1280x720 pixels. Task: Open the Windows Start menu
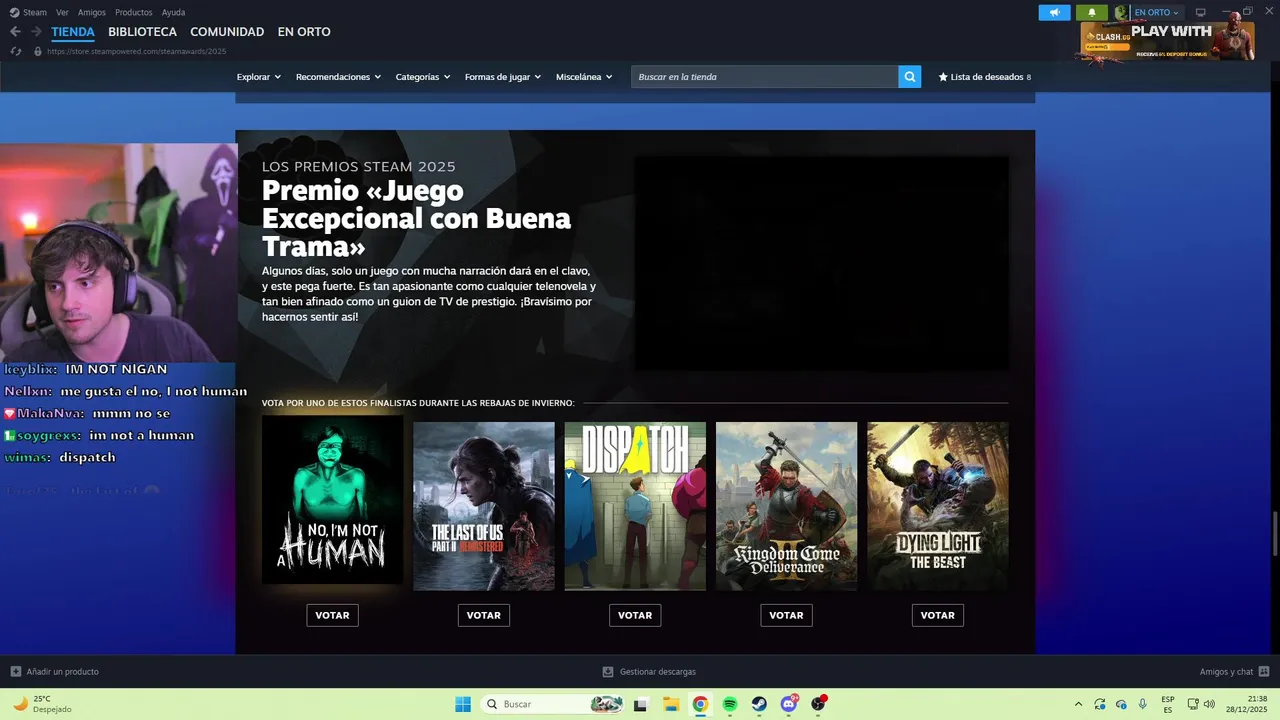463,704
